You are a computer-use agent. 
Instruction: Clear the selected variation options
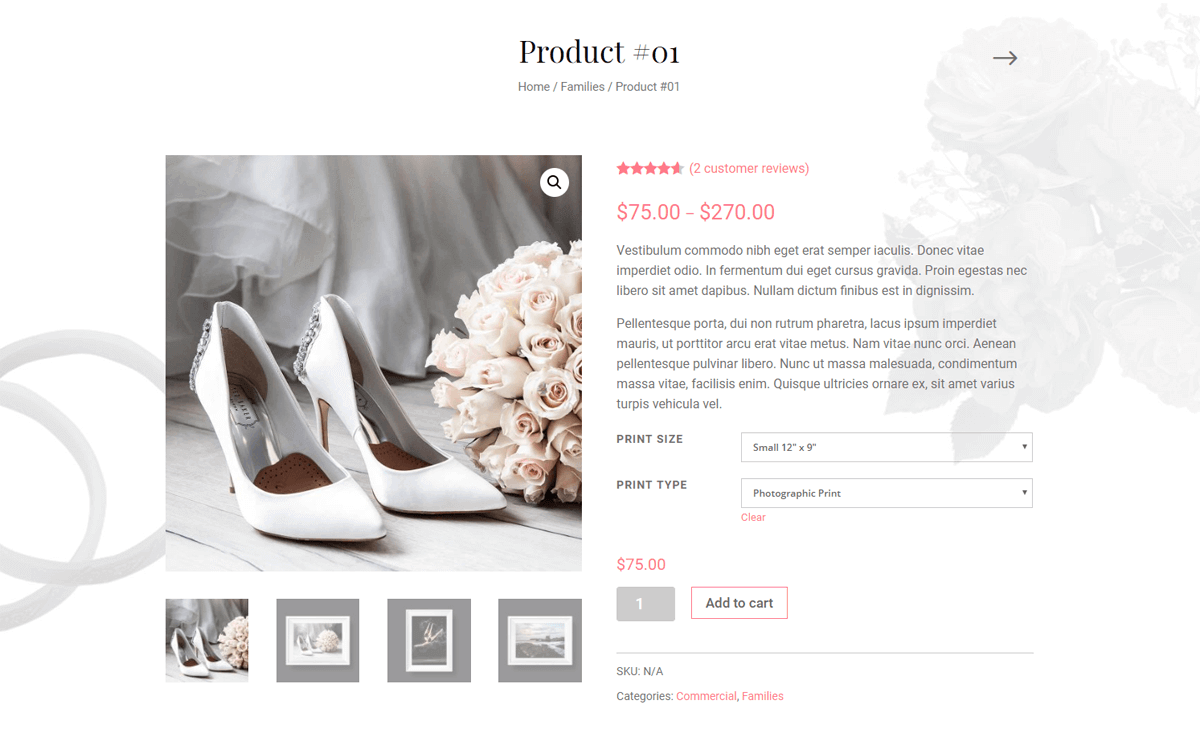tap(753, 517)
